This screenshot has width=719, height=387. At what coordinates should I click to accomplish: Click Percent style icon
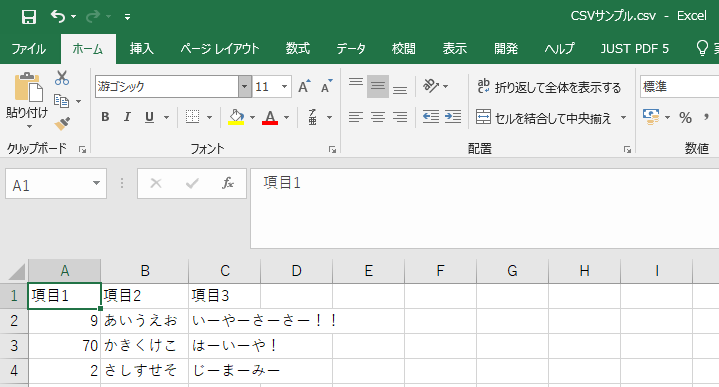pyautogui.click(x=686, y=118)
